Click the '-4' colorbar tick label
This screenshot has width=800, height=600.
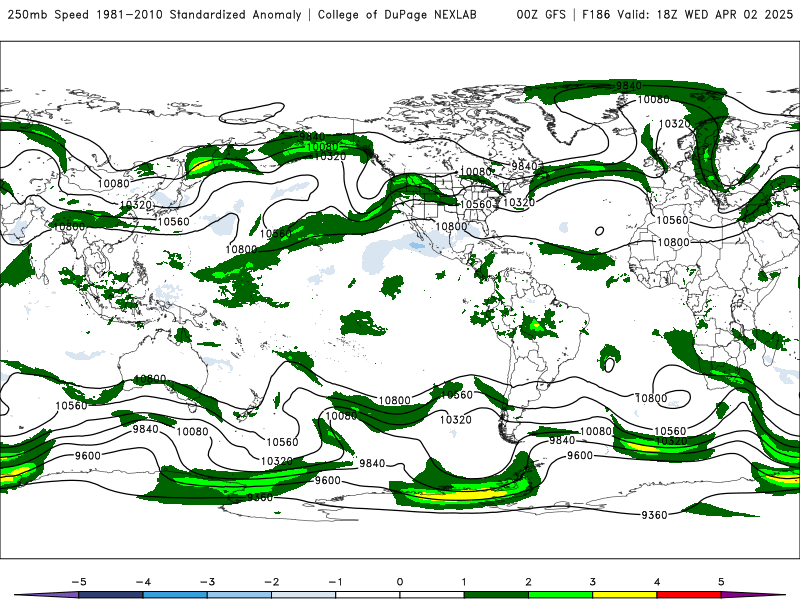[143, 582]
